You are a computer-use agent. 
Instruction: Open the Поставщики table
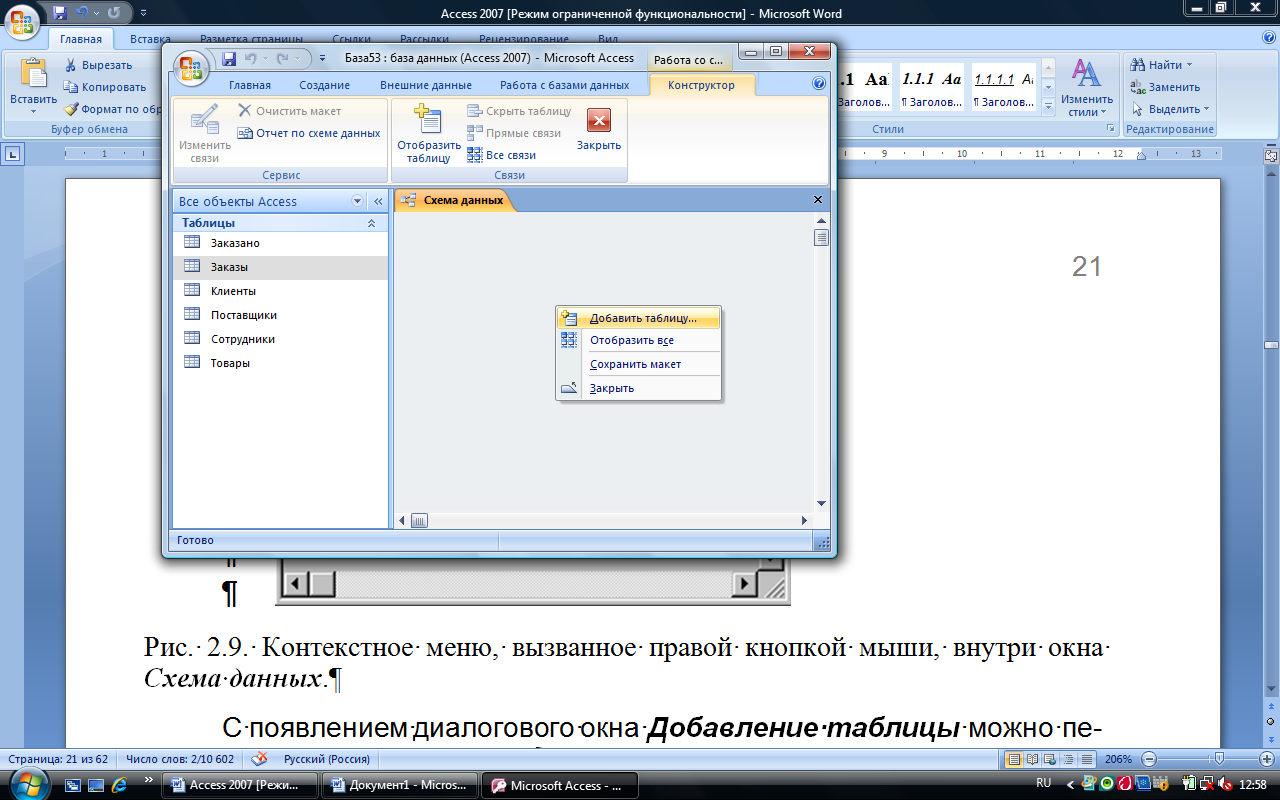(280, 315)
